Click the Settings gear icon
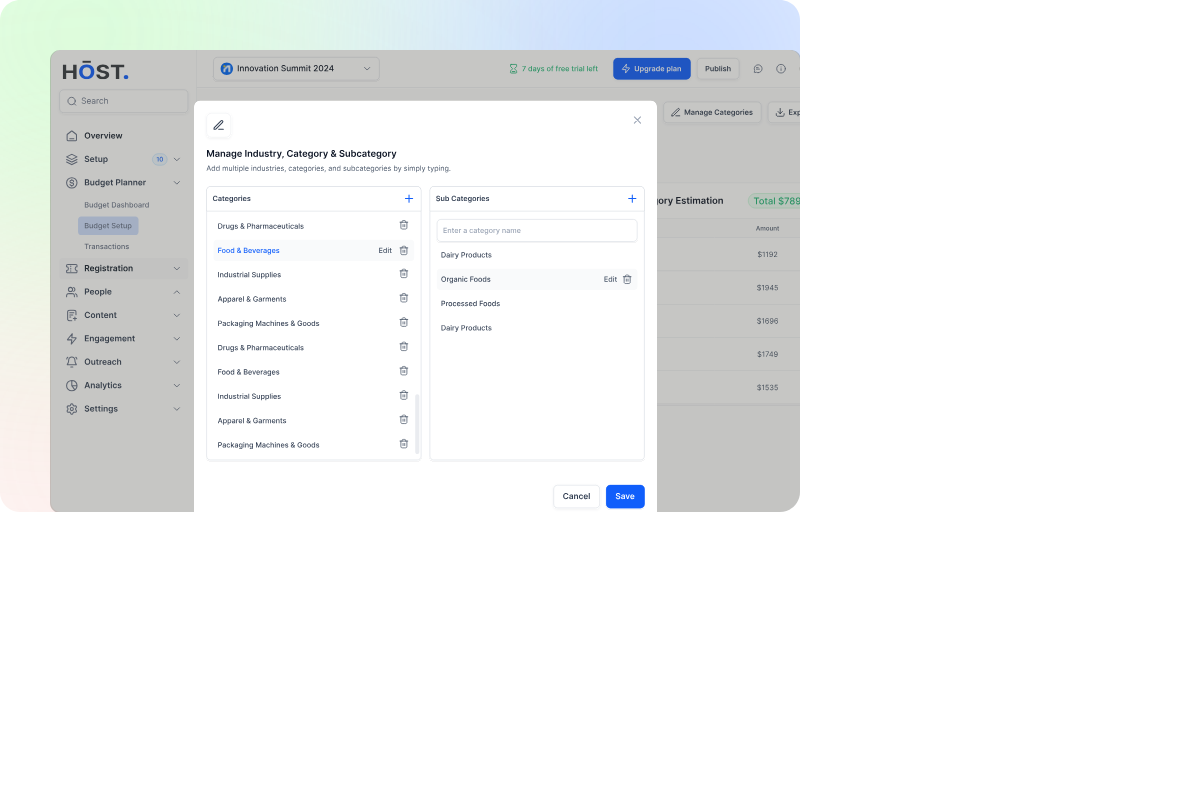Image resolution: width=1200 pixels, height=800 pixels. pos(71,409)
